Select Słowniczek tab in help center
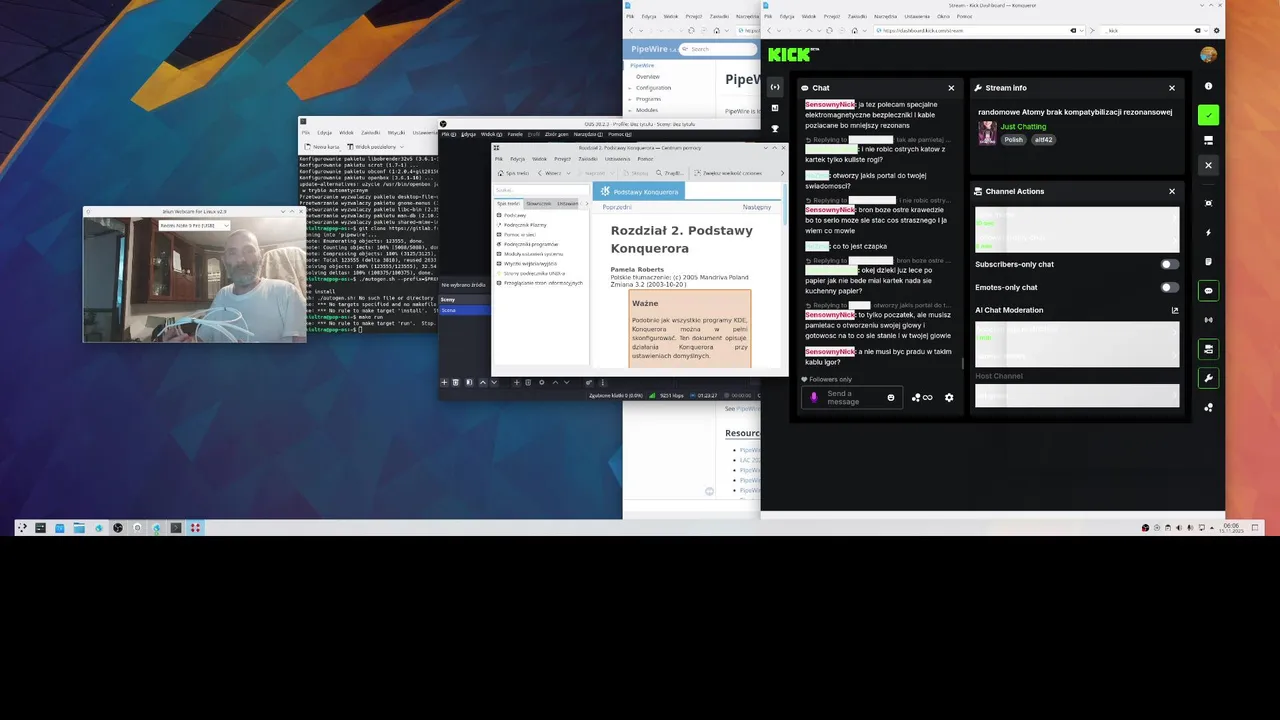Screen dimensions: 1280x720 tap(538, 203)
